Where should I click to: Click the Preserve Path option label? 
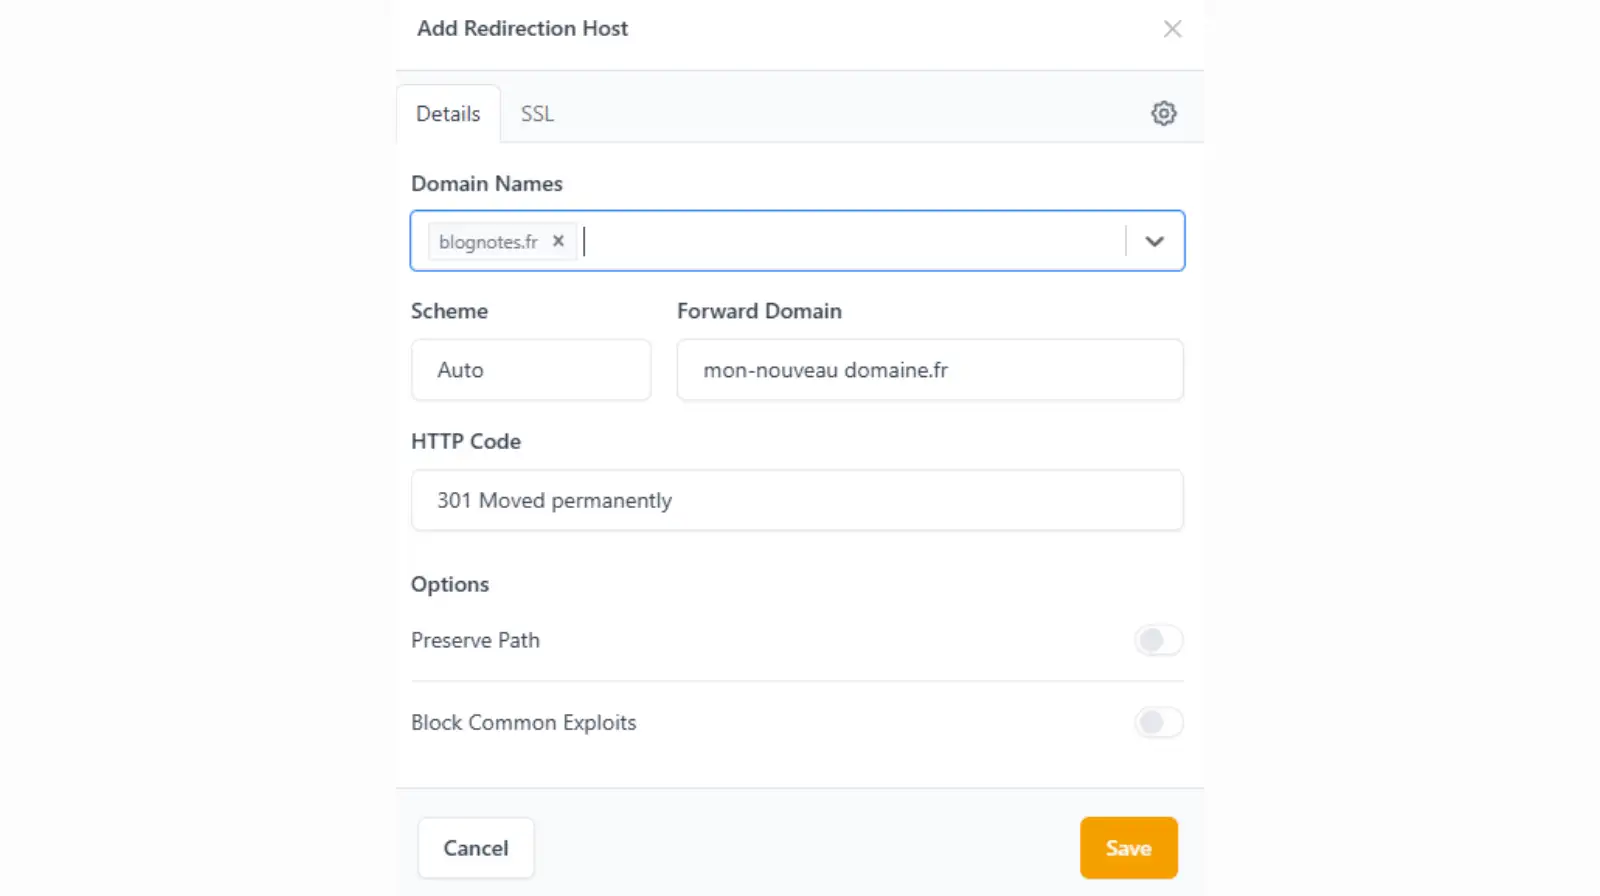475,640
